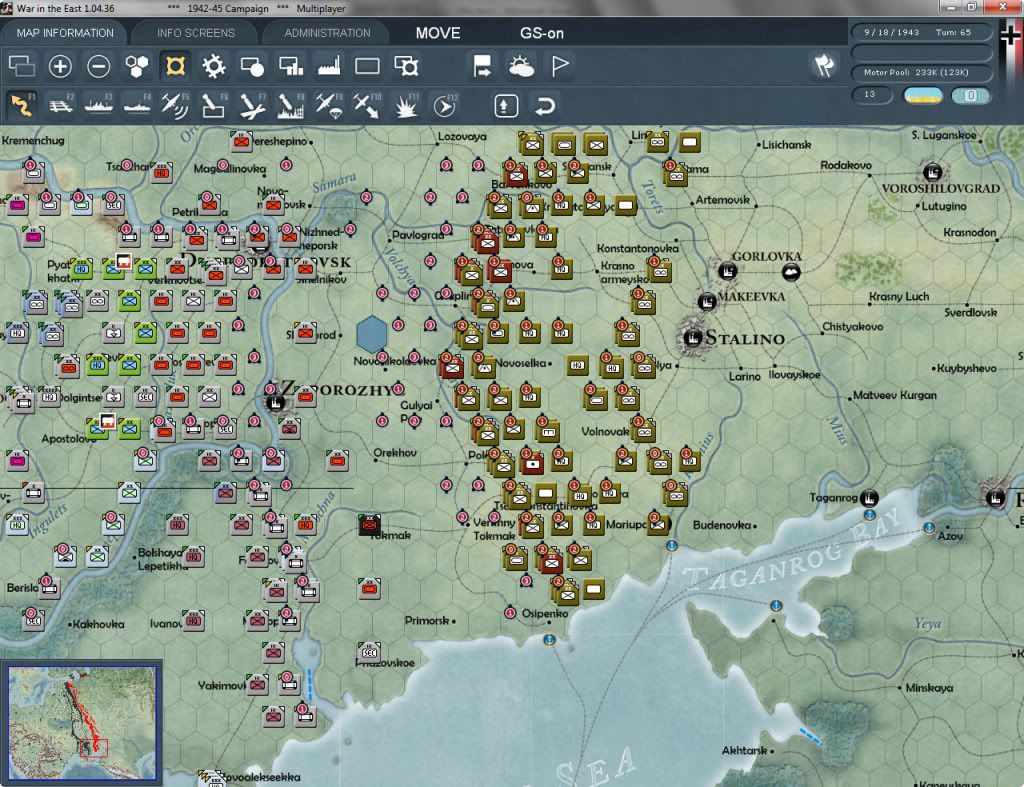The width and height of the screenshot is (1024, 787).
Task: Click the factory icon at Taganrog
Action: click(869, 498)
